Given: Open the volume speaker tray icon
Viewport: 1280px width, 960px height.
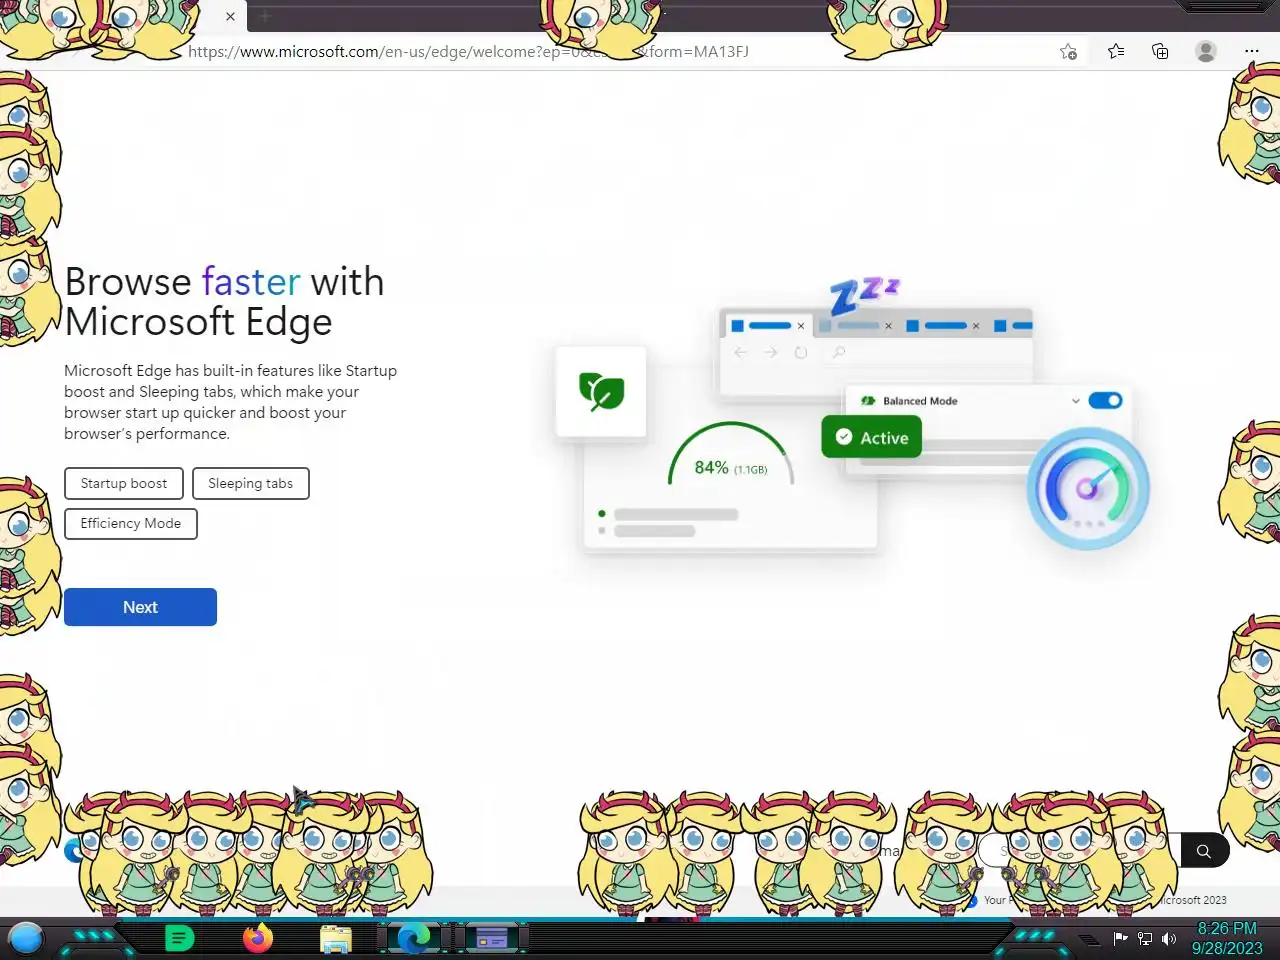Looking at the screenshot, I should pyautogui.click(x=1169, y=939).
